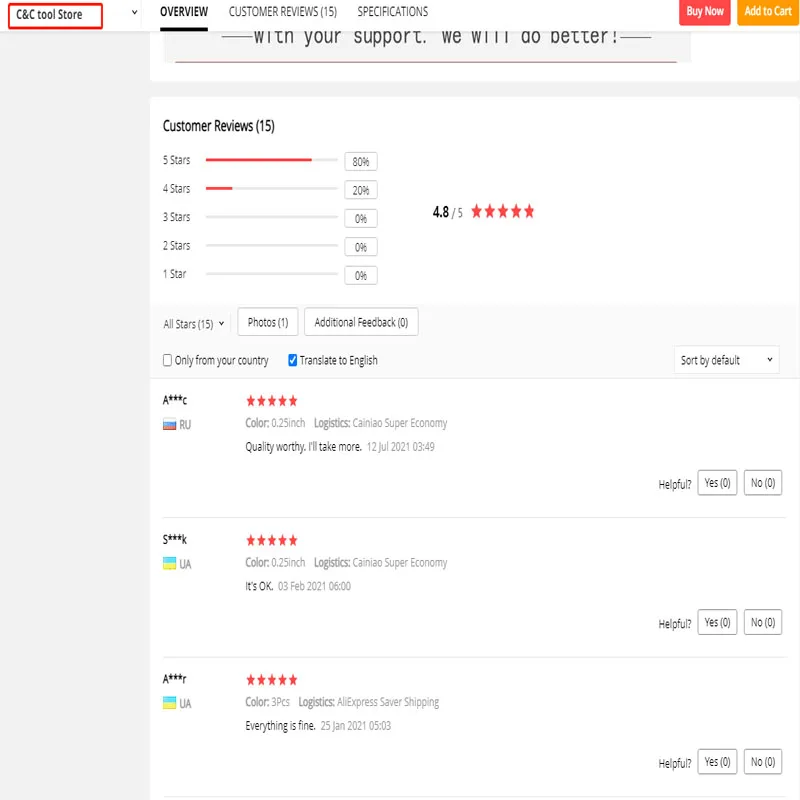Click the five-star rating on A***r's review
800x800 pixels.
point(272,680)
